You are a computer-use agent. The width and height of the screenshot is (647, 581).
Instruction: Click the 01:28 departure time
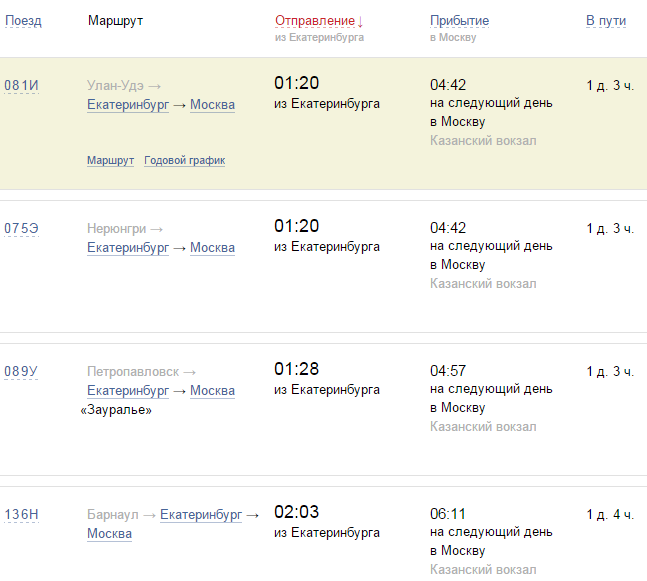pyautogui.click(x=296, y=369)
